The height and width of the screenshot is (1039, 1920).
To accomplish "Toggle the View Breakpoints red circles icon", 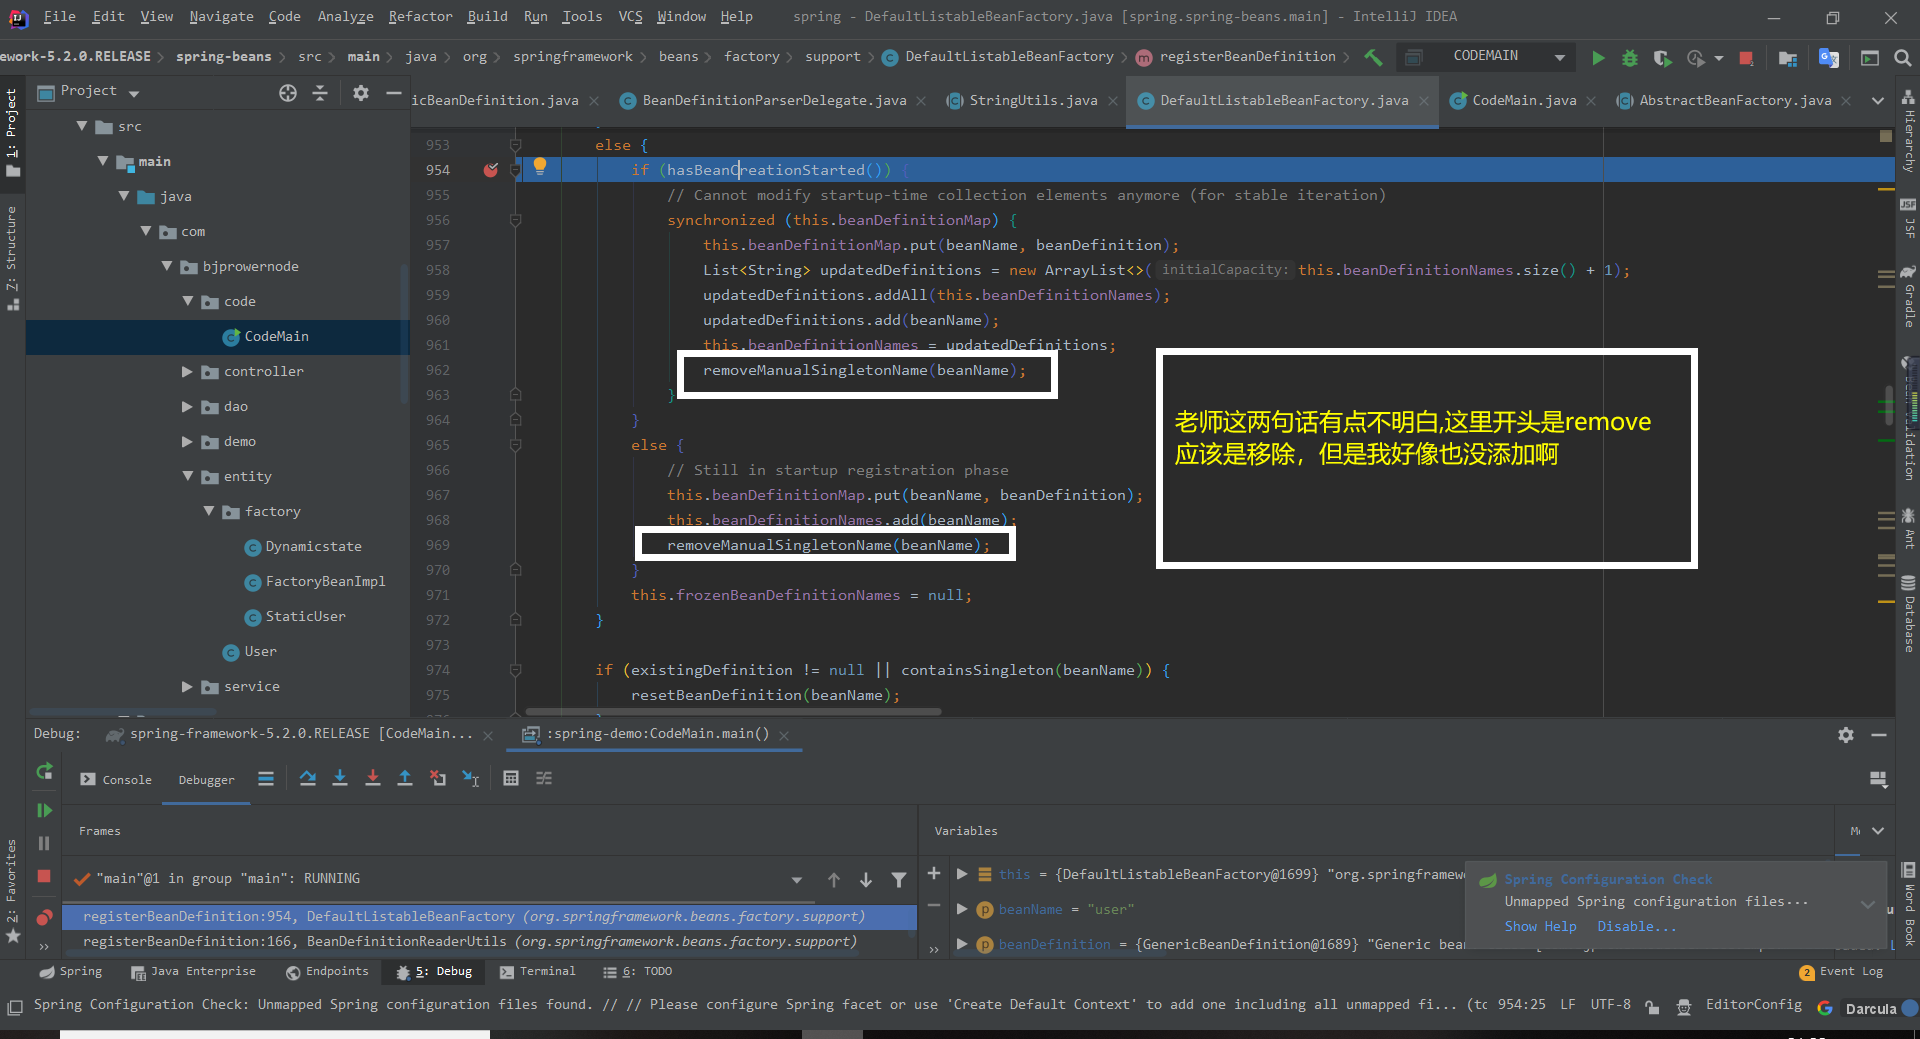I will pos(44,917).
